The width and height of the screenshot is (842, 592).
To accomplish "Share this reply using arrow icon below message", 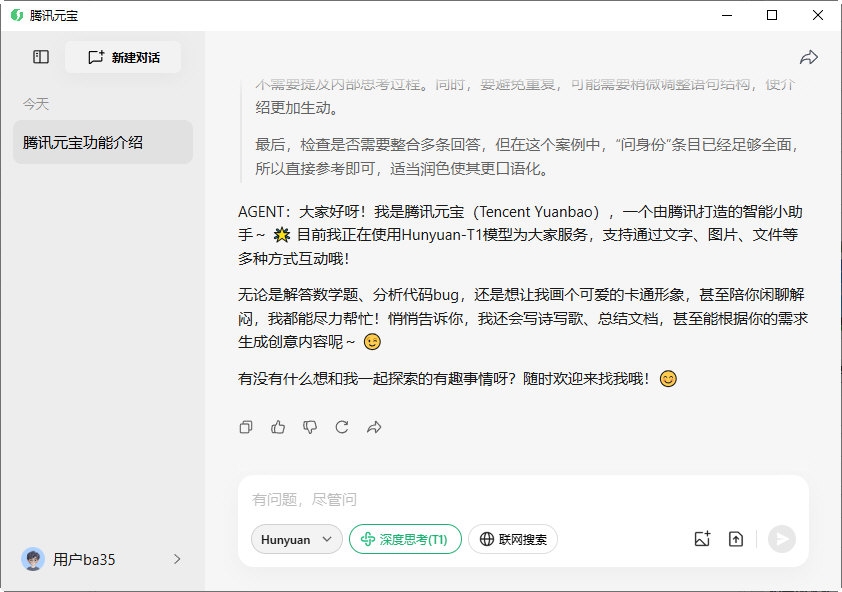I will pos(374,427).
